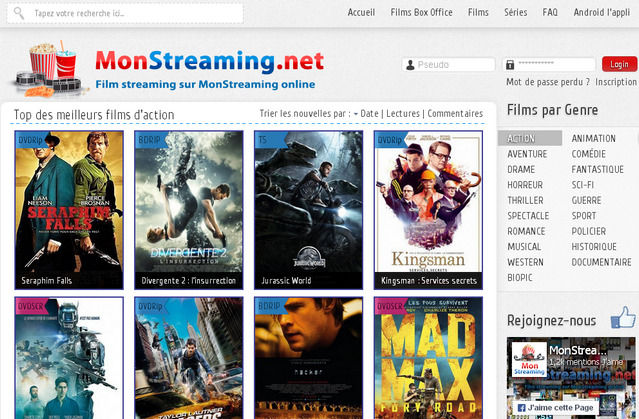Go to Accueil in top menu

(361, 13)
